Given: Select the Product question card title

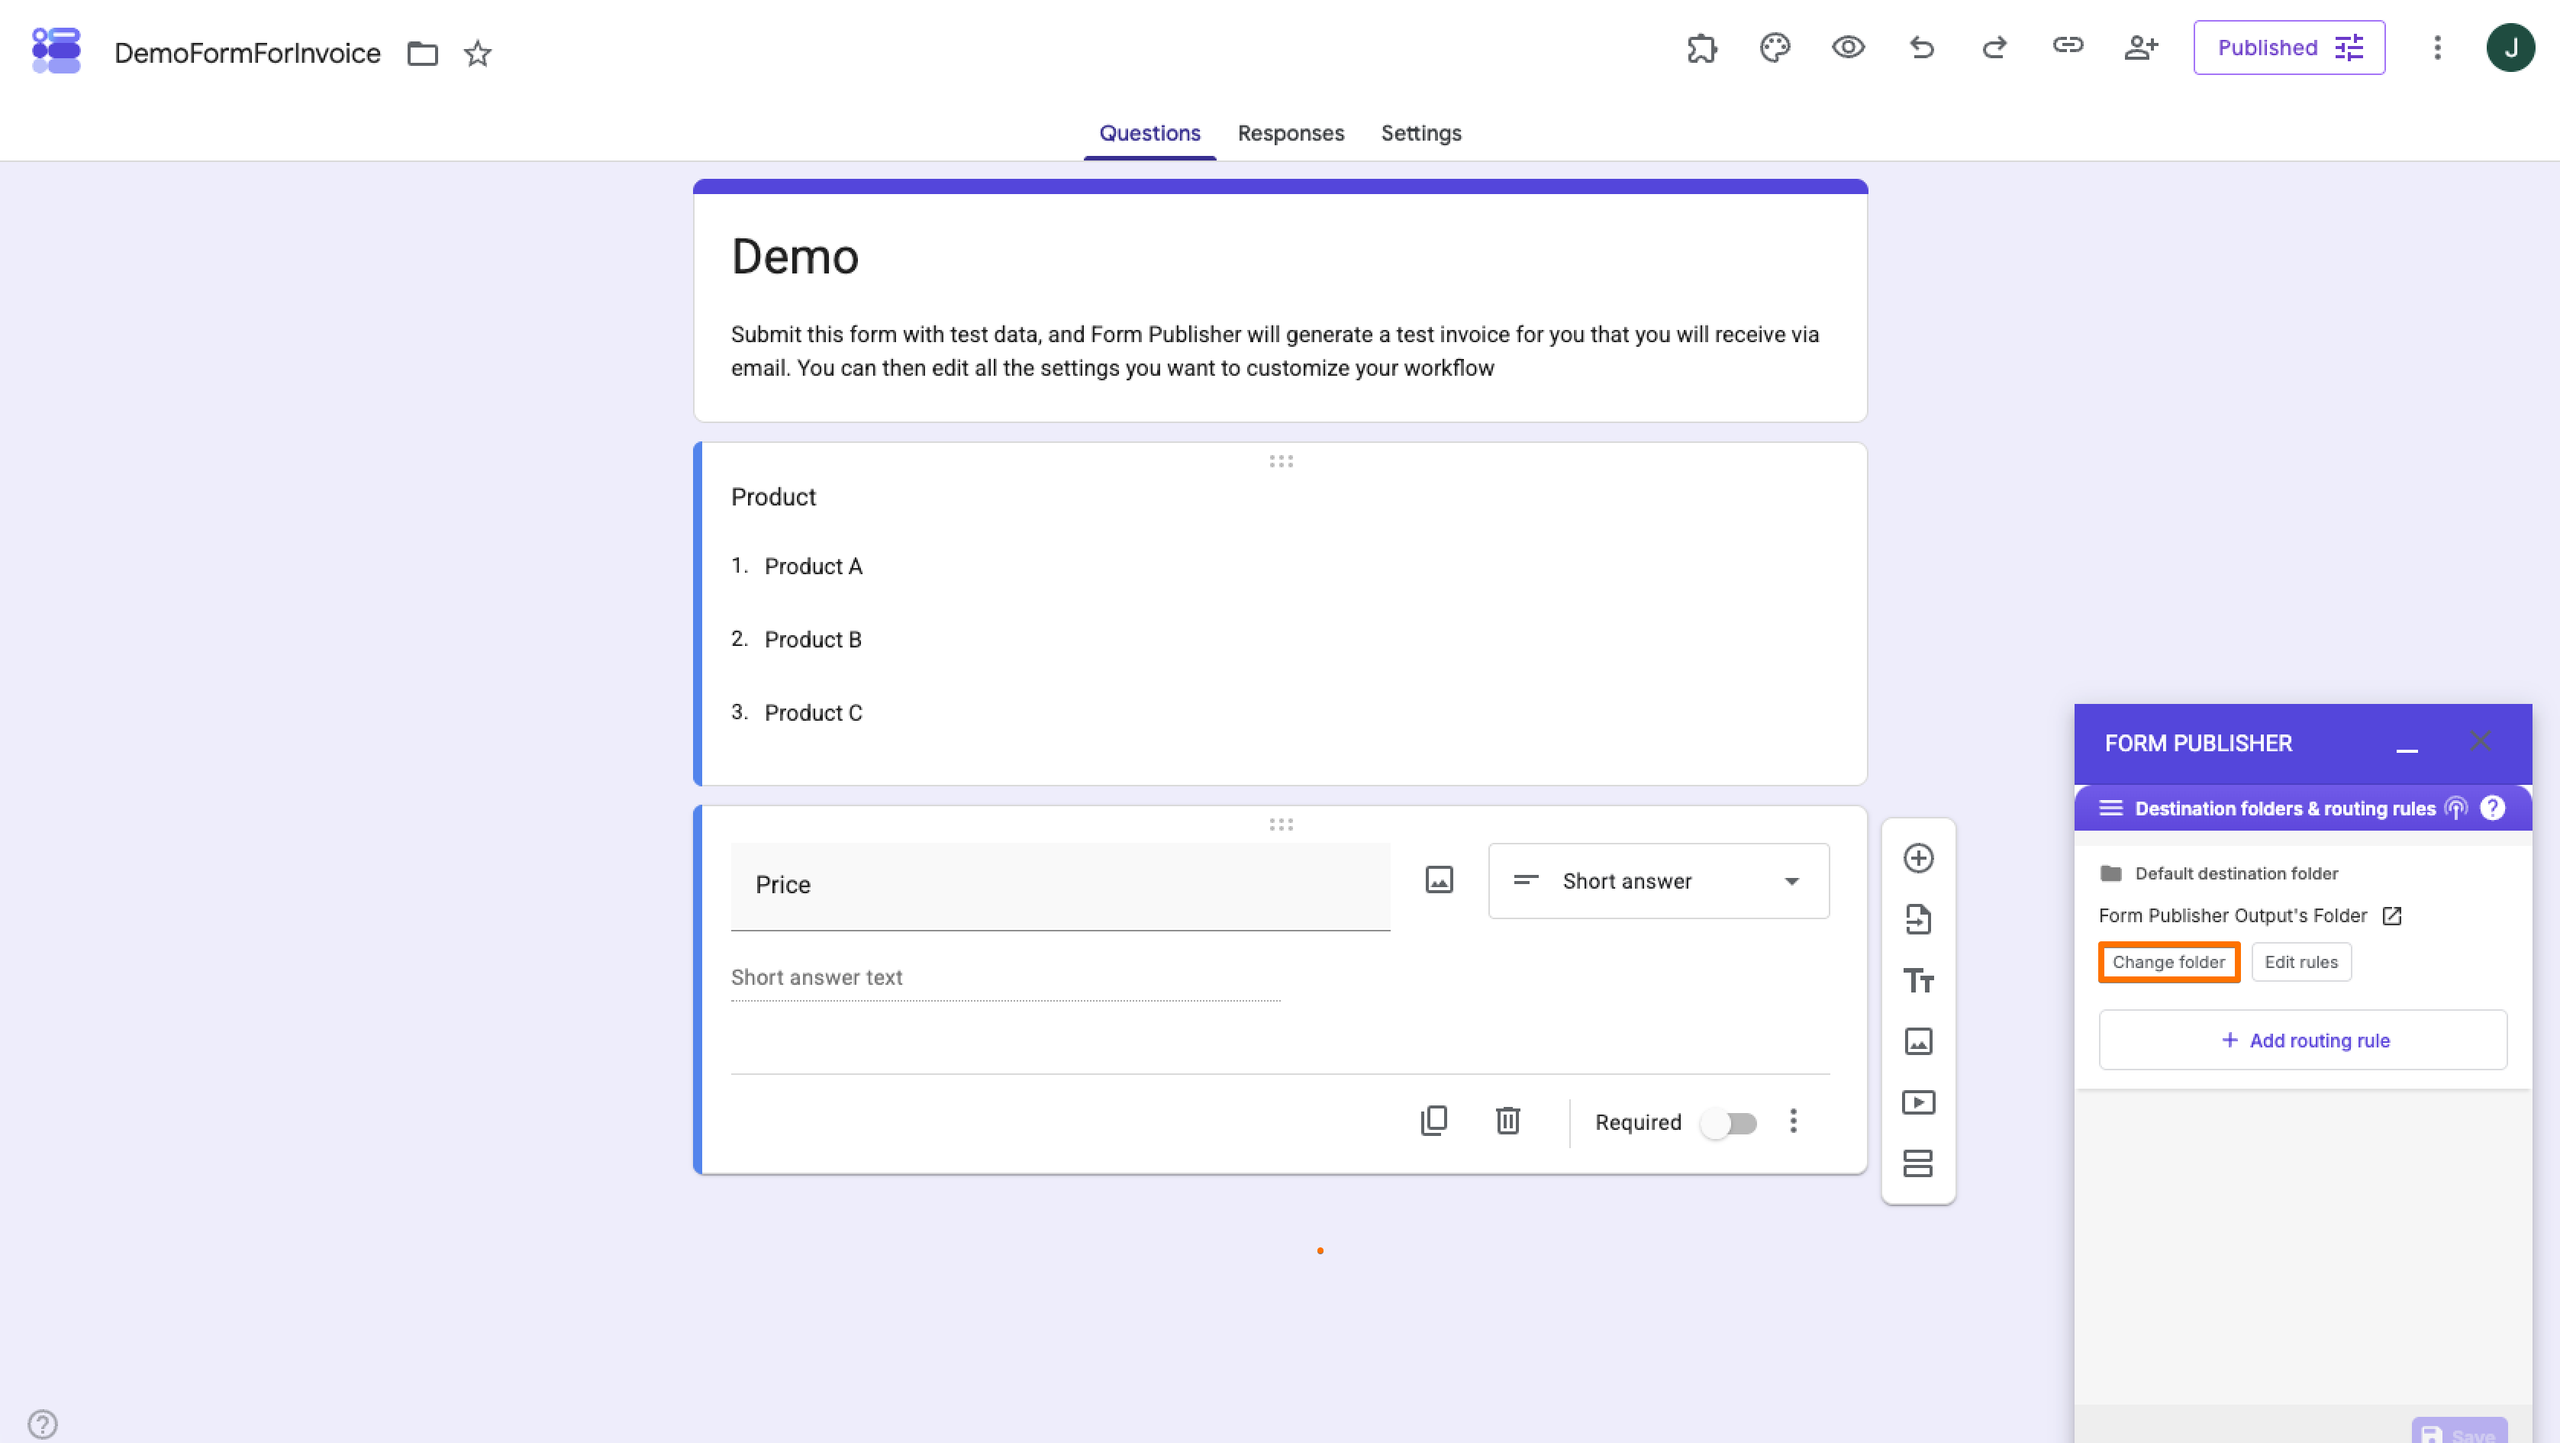Looking at the screenshot, I should [x=773, y=497].
